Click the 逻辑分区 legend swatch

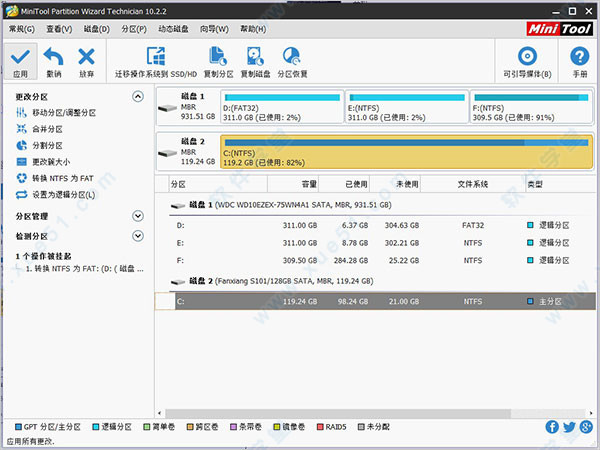click(96, 427)
